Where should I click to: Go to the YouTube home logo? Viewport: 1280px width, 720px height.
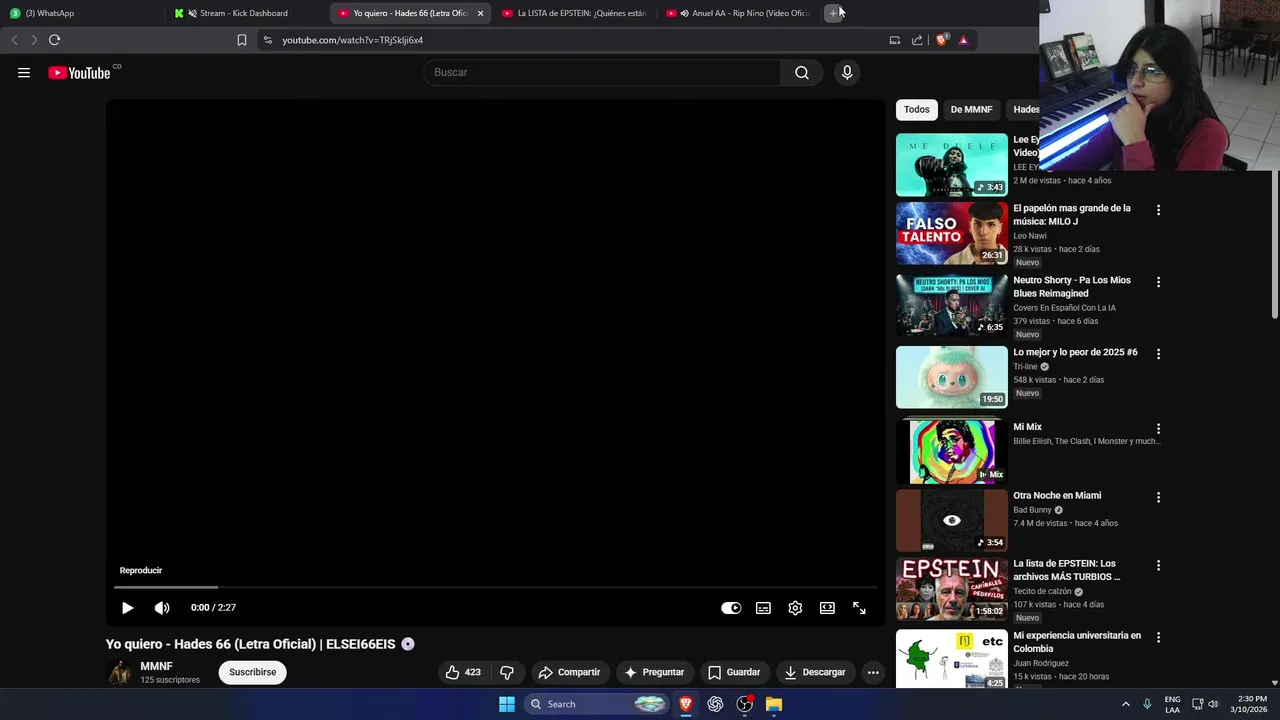point(79,72)
